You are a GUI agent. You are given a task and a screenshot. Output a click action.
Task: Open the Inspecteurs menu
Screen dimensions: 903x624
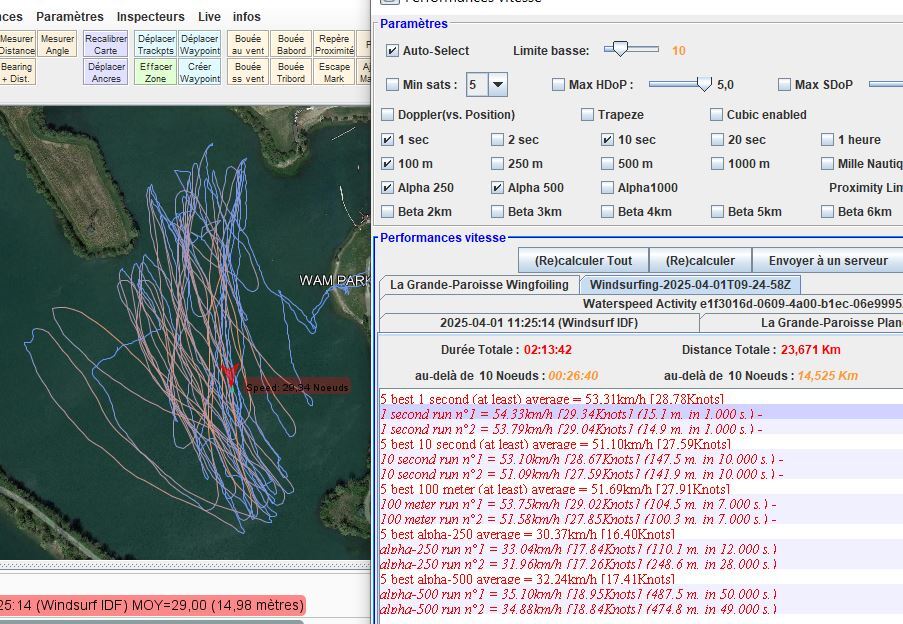[150, 17]
